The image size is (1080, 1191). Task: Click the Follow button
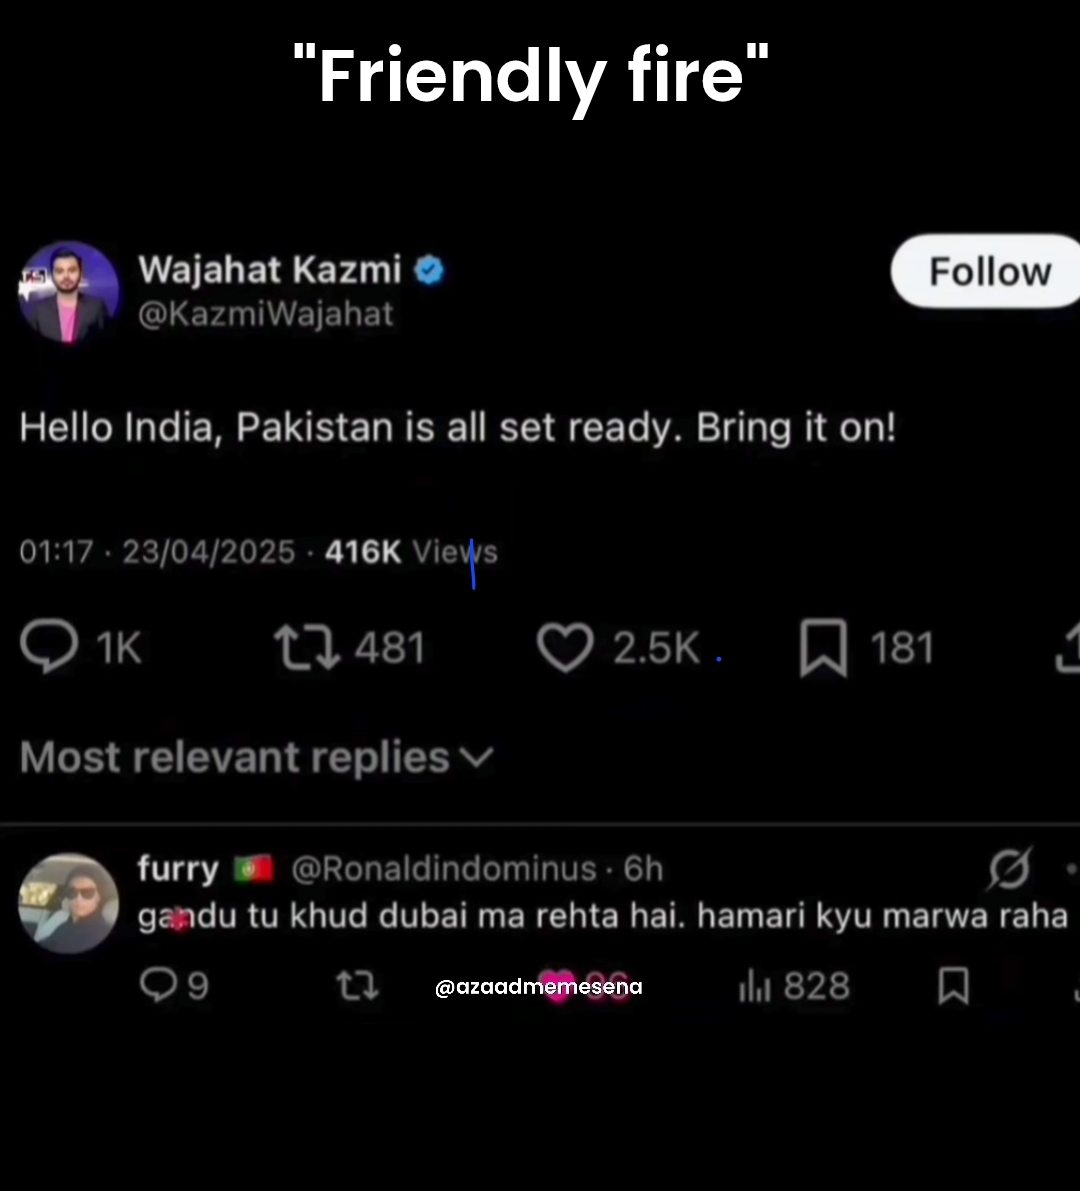coord(986,271)
